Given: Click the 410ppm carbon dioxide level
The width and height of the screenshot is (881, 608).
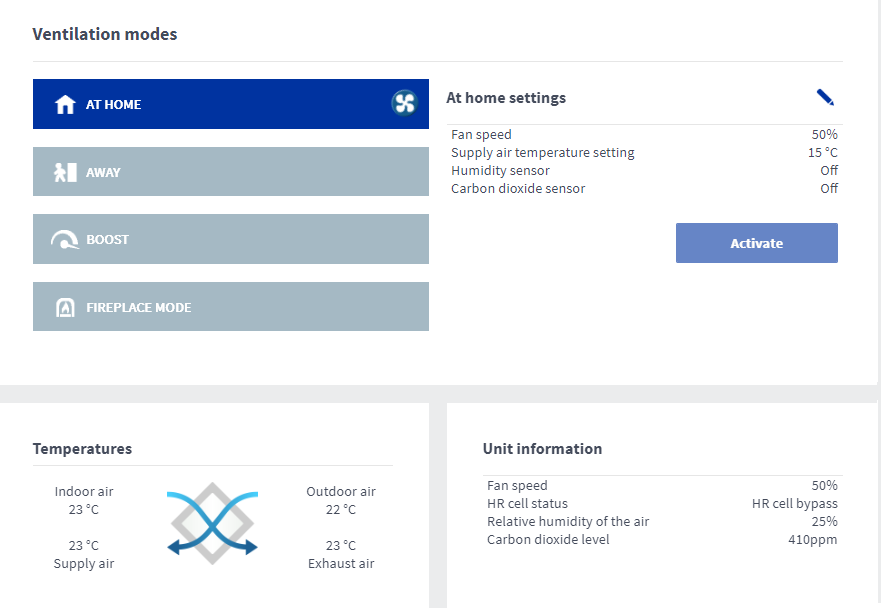Looking at the screenshot, I should 812,540.
